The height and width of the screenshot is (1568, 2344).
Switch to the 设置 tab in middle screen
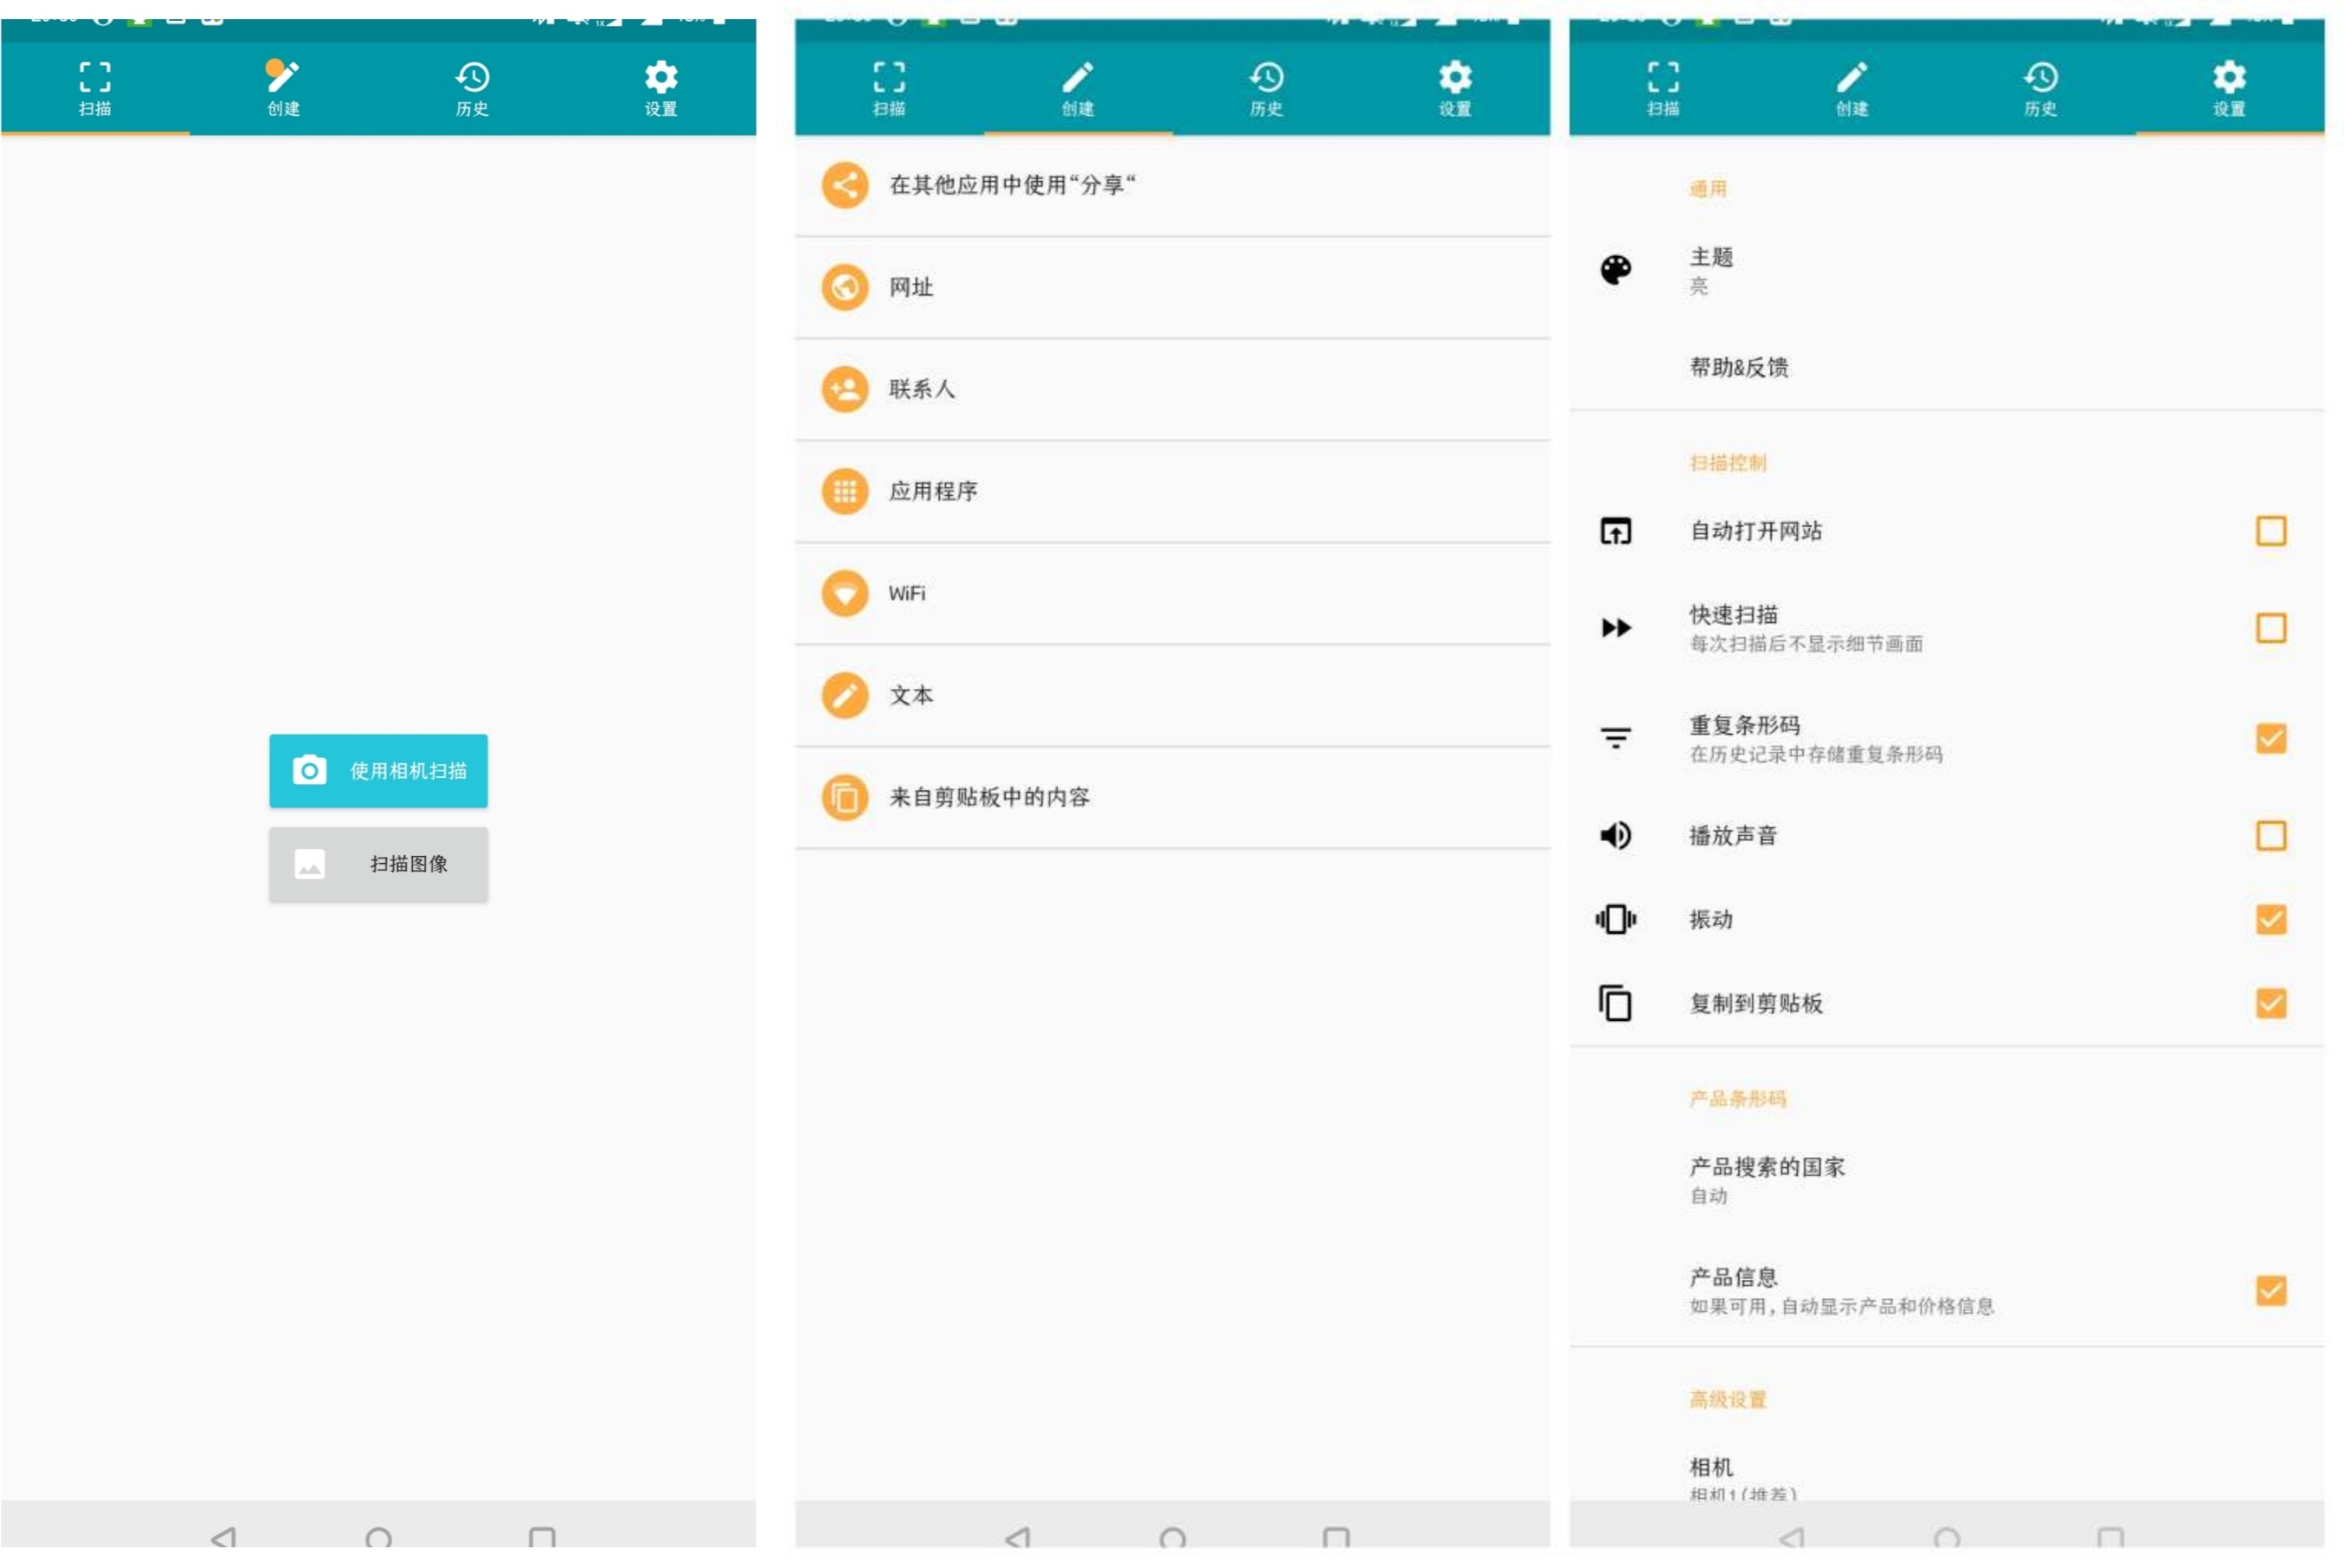coord(1455,88)
